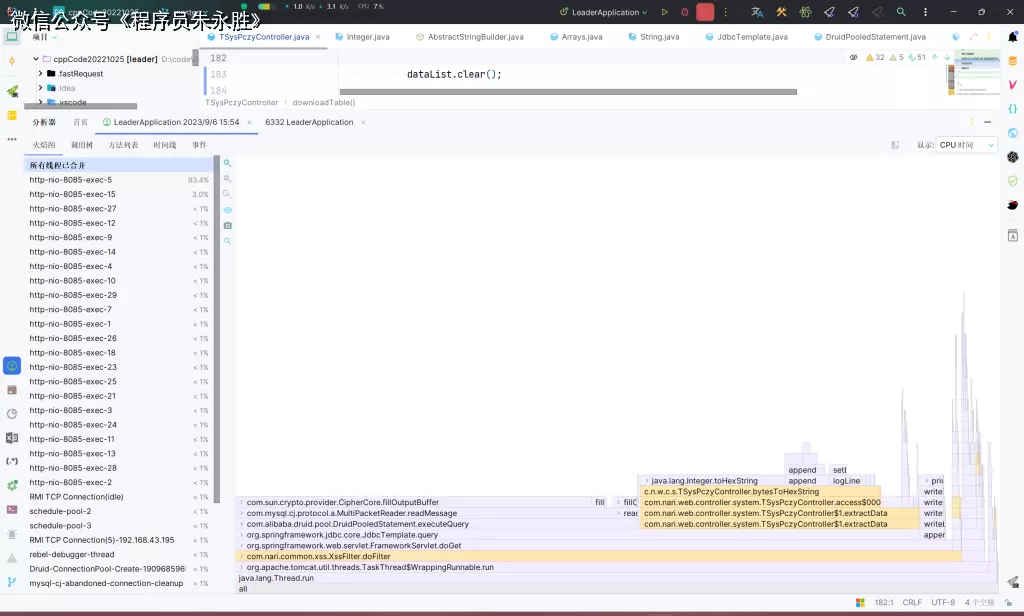Open the CPU 时间 display dropdown
The height and width of the screenshot is (616, 1024).
tap(966, 145)
